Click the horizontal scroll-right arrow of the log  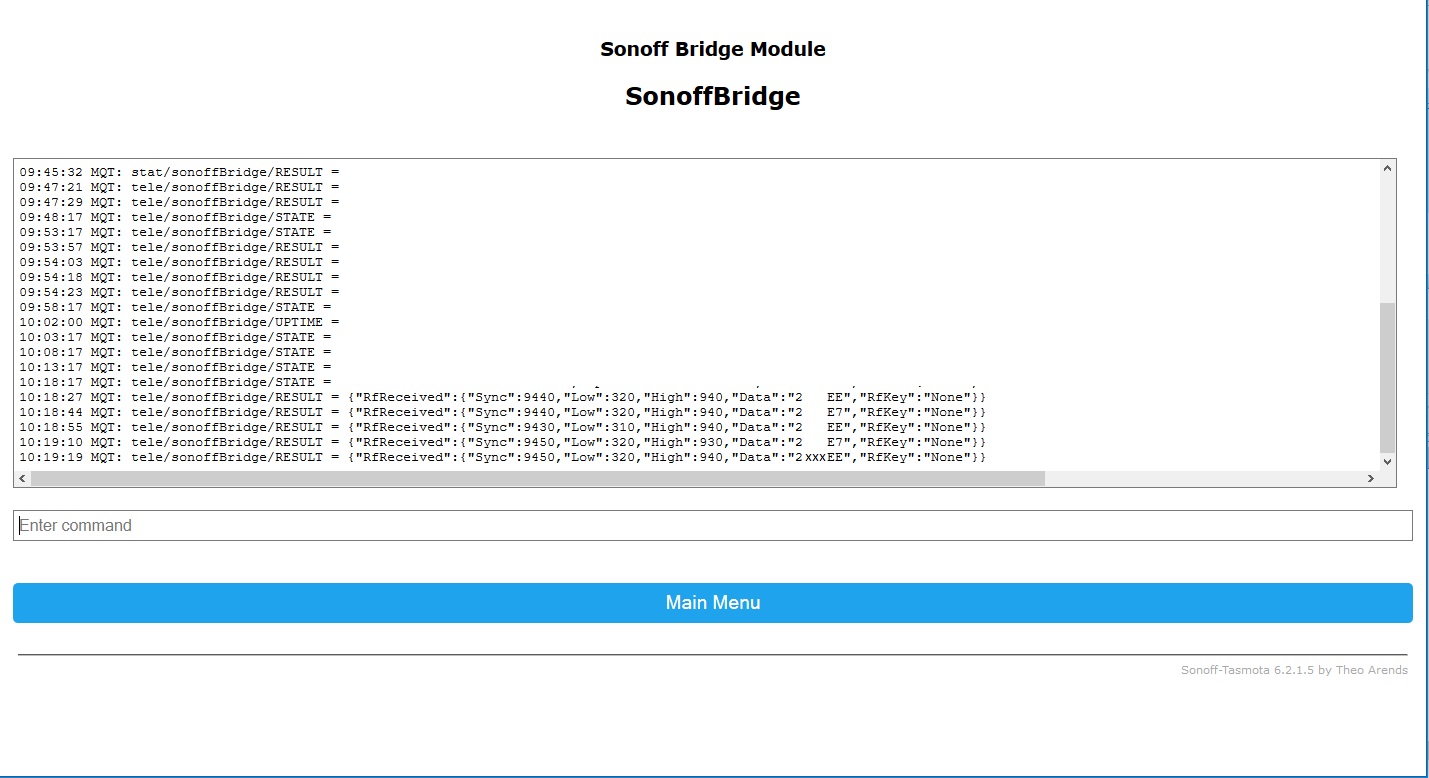pyautogui.click(x=1371, y=479)
